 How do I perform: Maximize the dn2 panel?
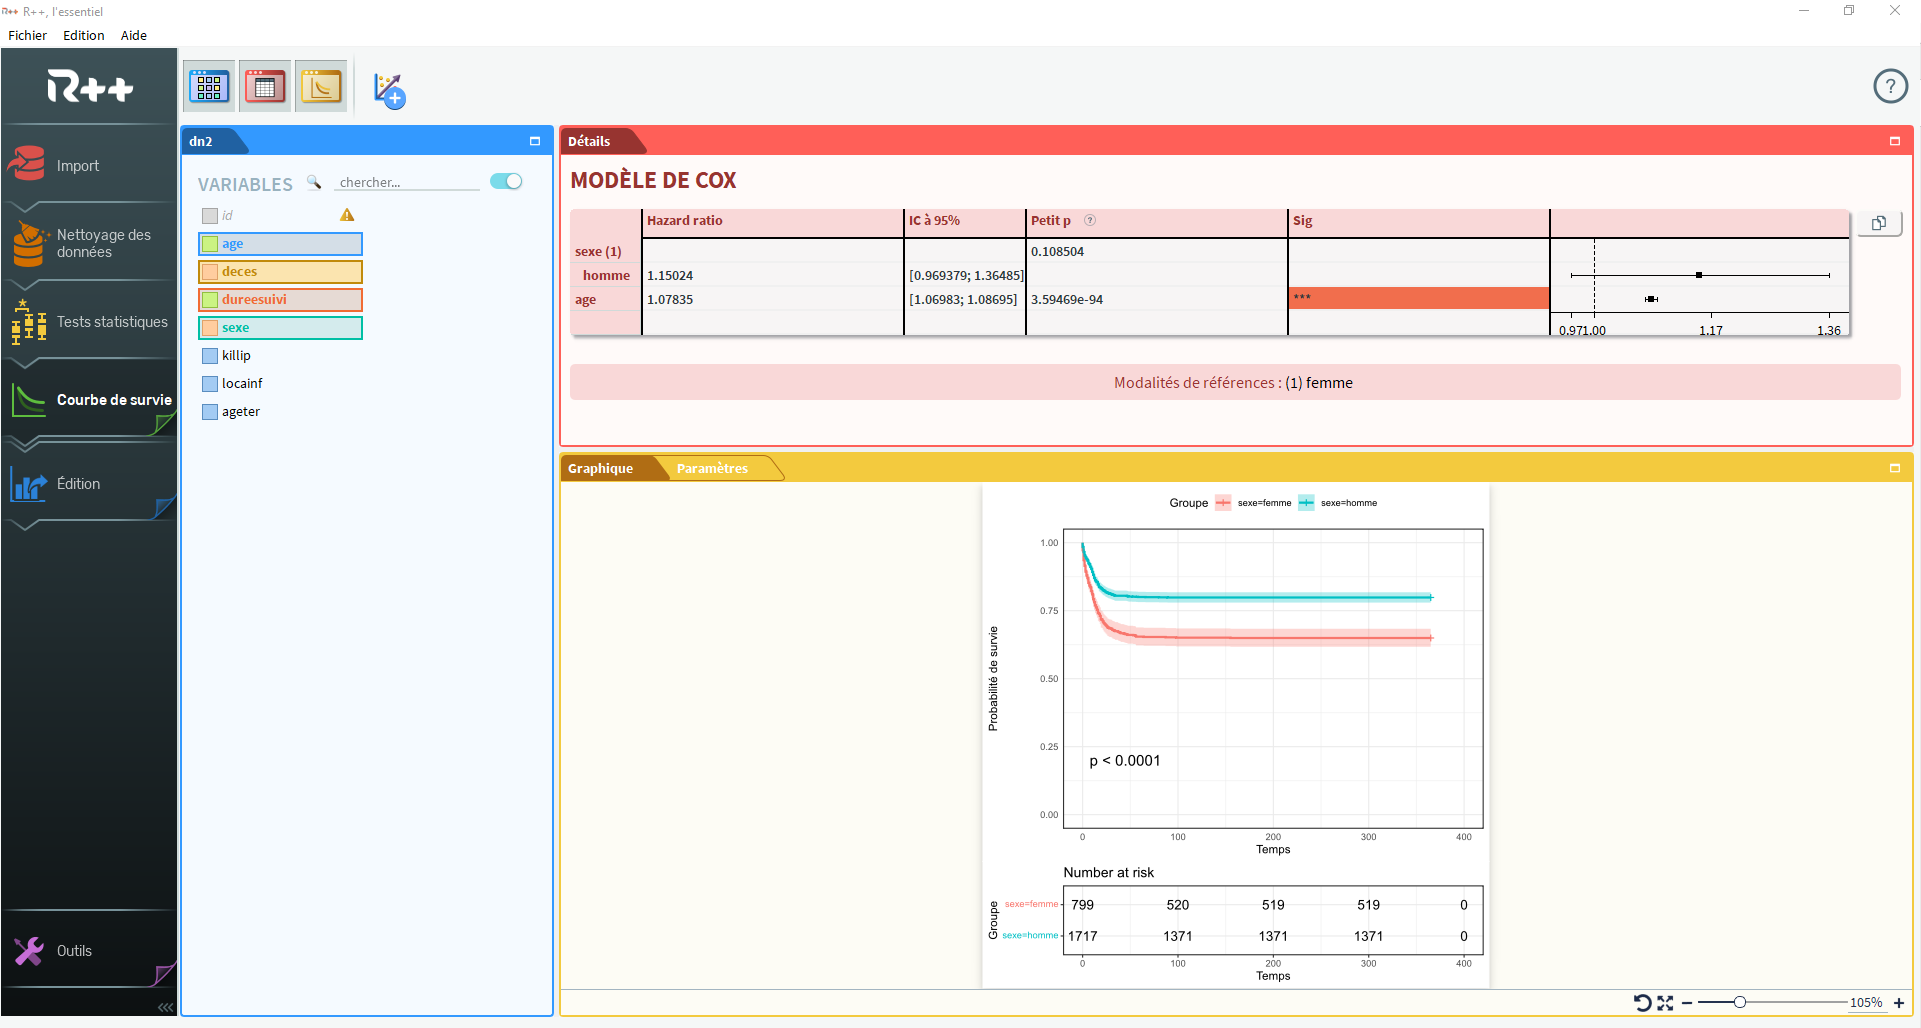click(x=535, y=141)
